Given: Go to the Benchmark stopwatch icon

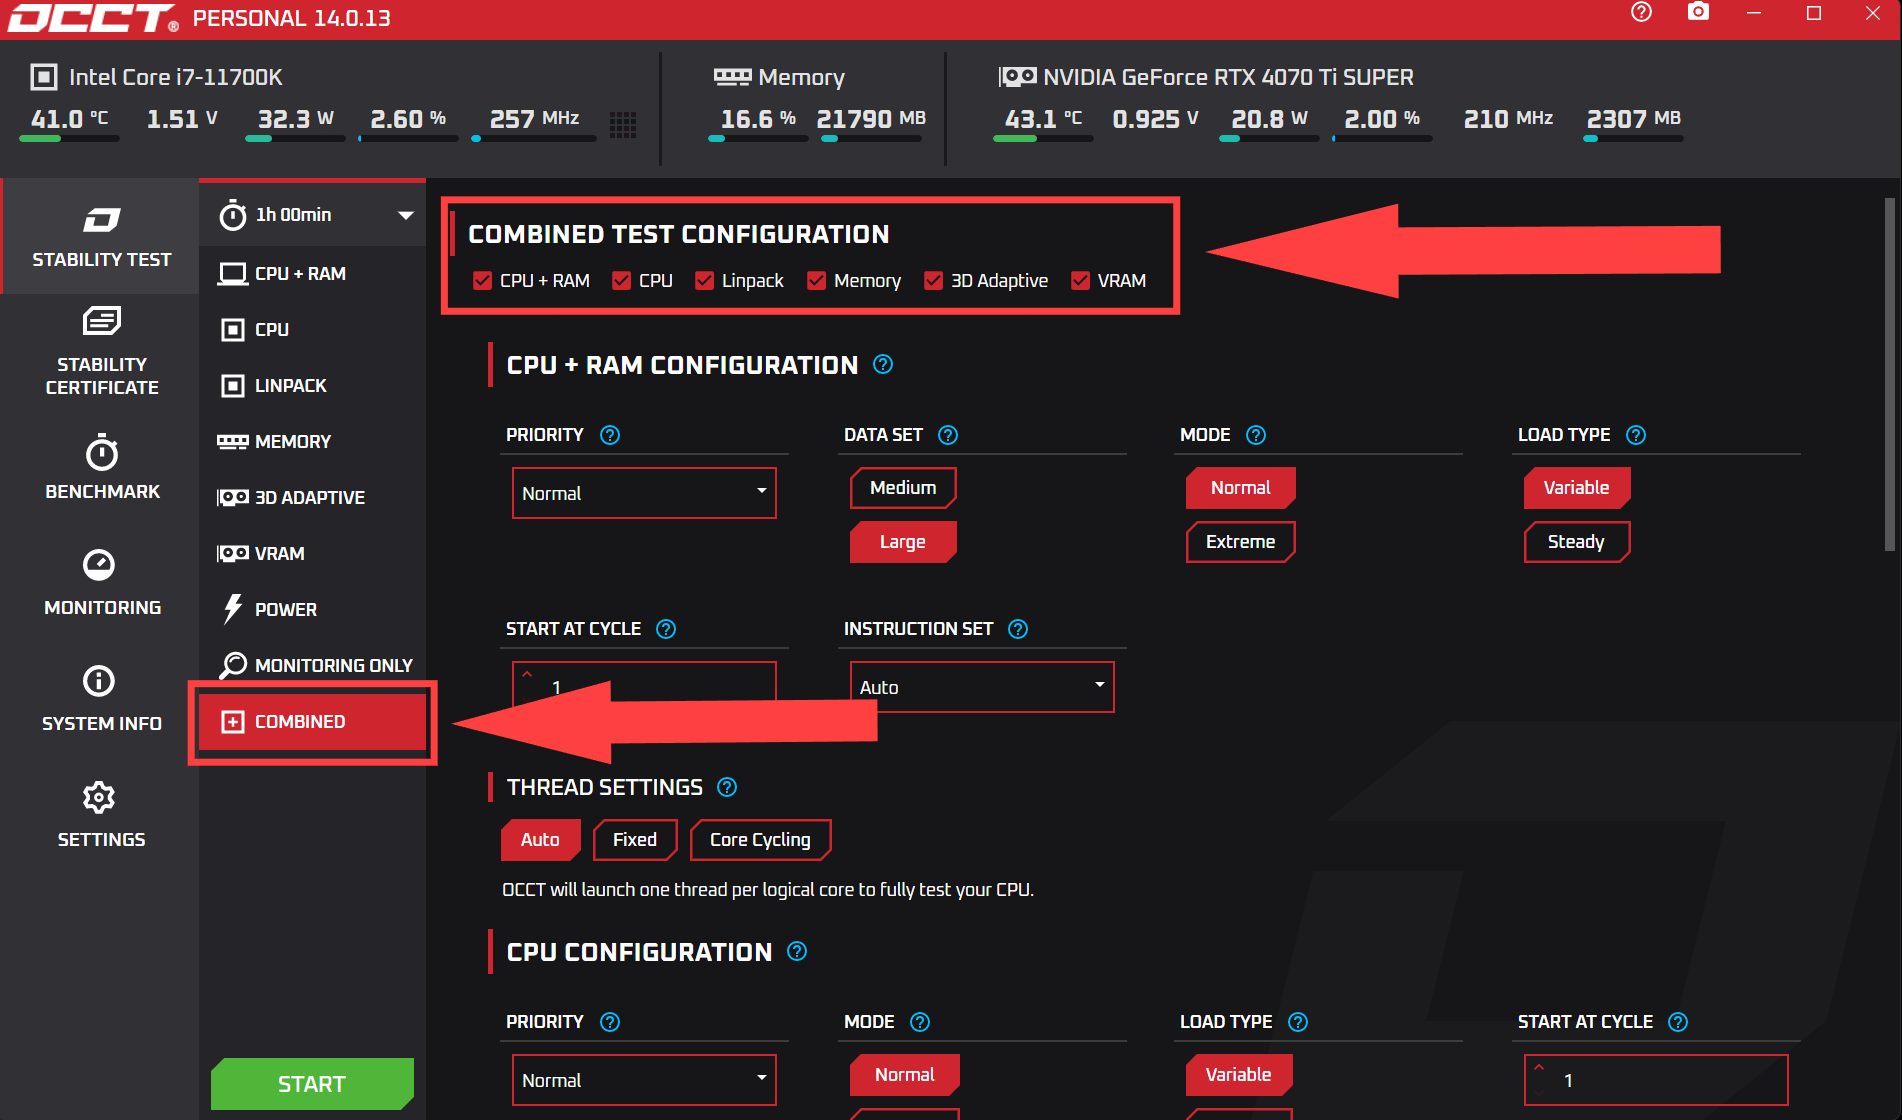Looking at the screenshot, I should tap(101, 453).
